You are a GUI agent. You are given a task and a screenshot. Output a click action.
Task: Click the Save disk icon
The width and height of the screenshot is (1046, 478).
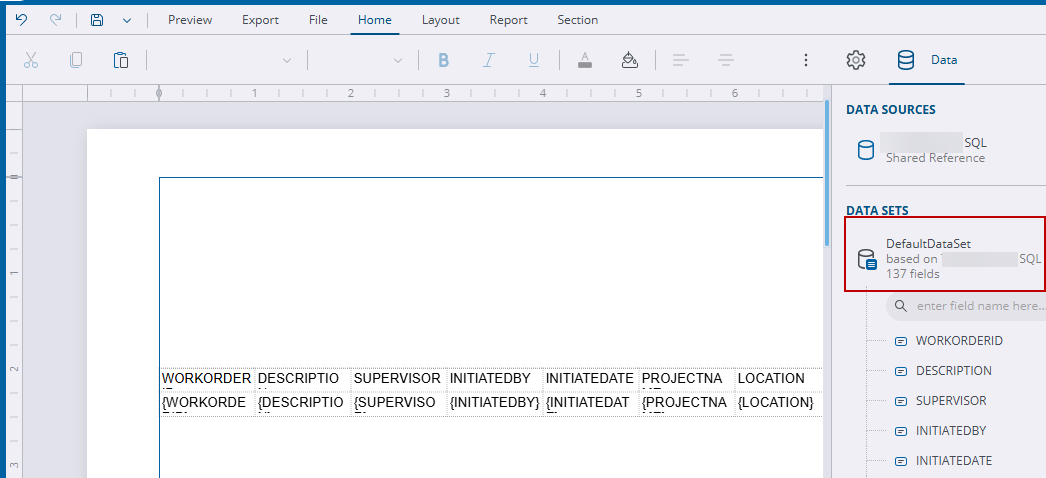(97, 20)
